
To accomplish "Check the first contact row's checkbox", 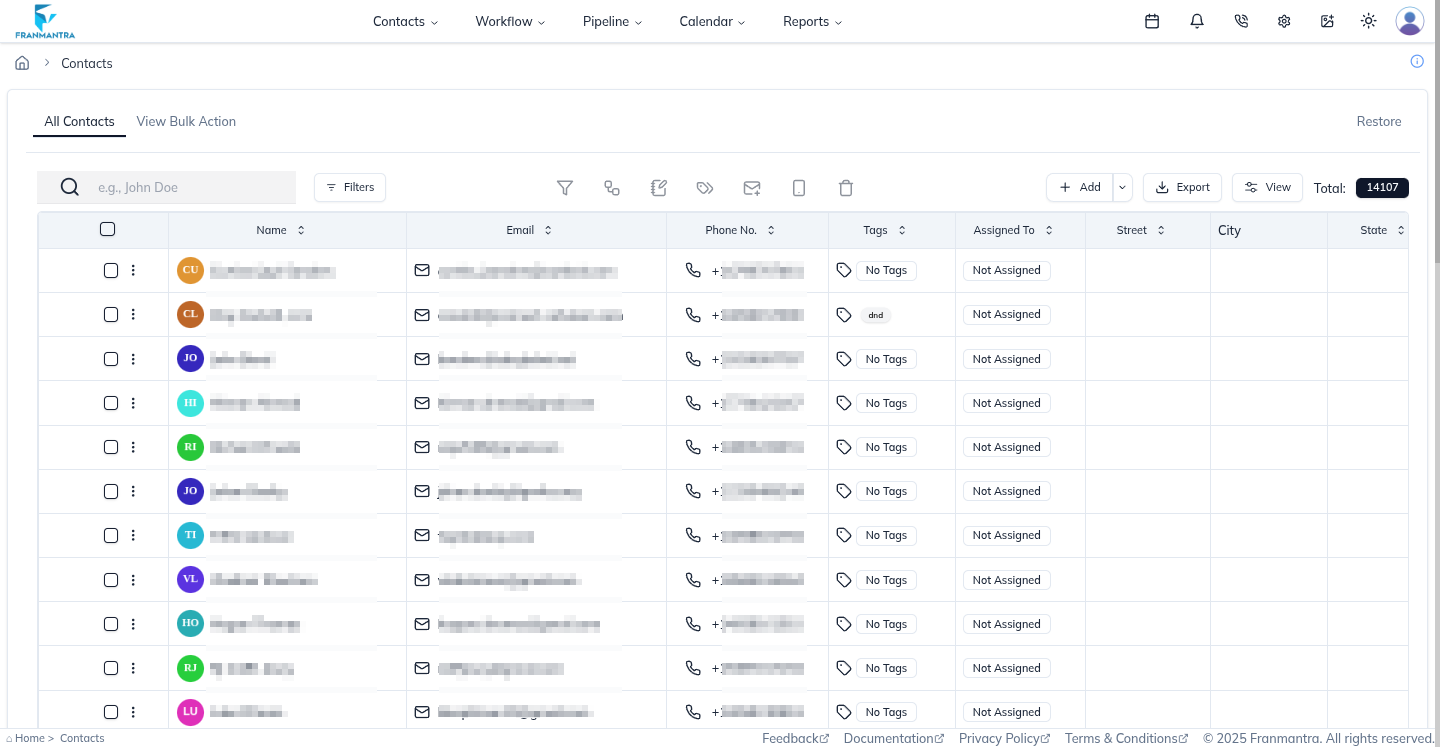I will pos(111,270).
